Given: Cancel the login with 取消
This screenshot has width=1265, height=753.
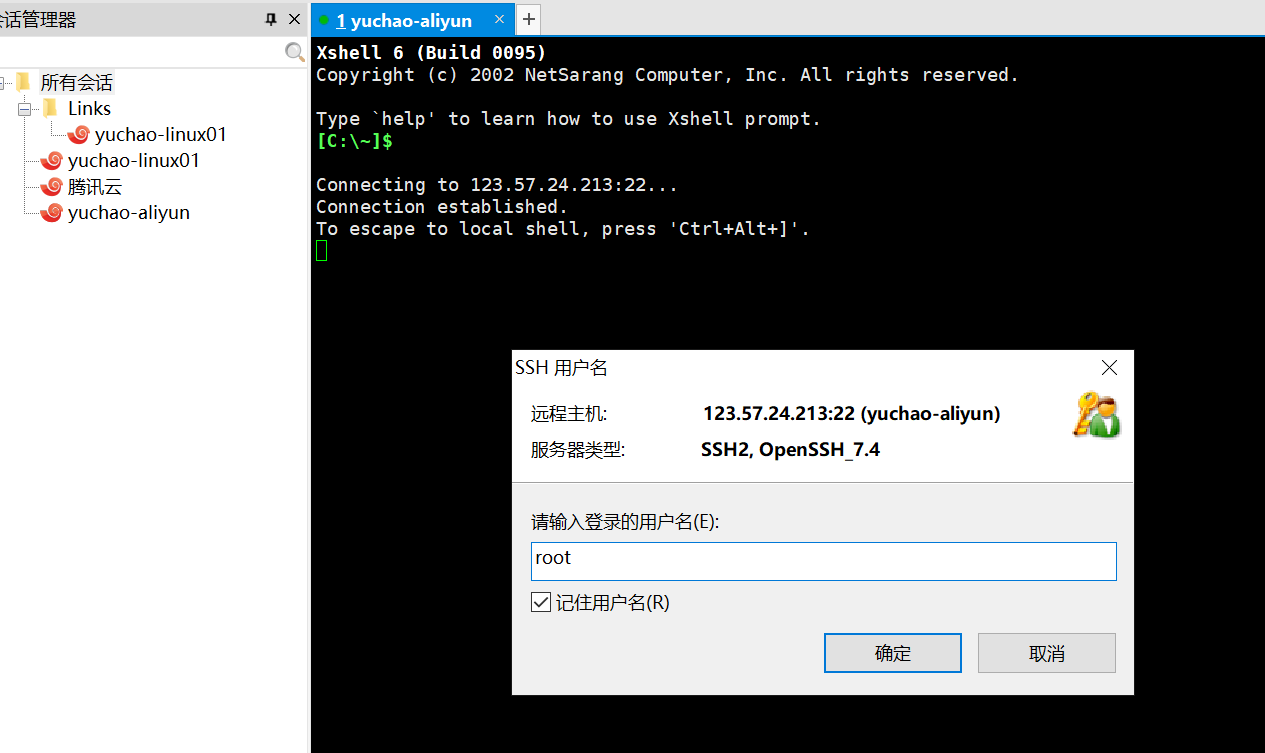Looking at the screenshot, I should 1046,653.
